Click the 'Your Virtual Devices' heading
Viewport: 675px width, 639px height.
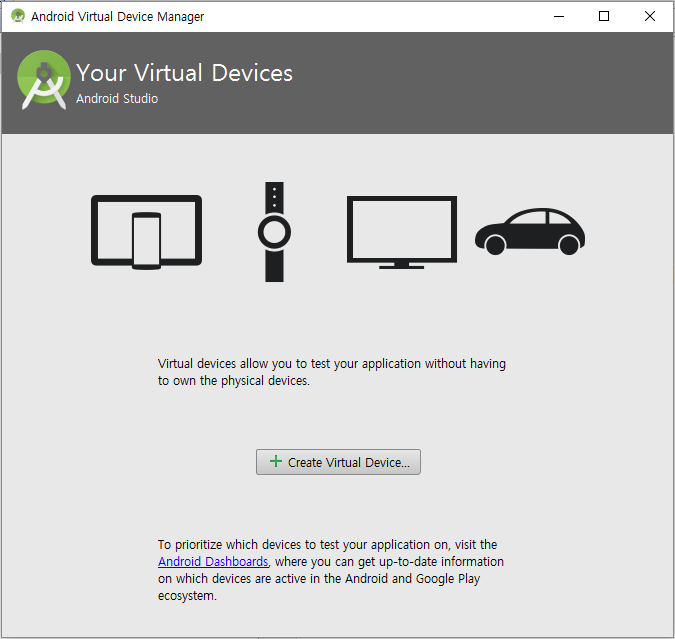pos(184,73)
